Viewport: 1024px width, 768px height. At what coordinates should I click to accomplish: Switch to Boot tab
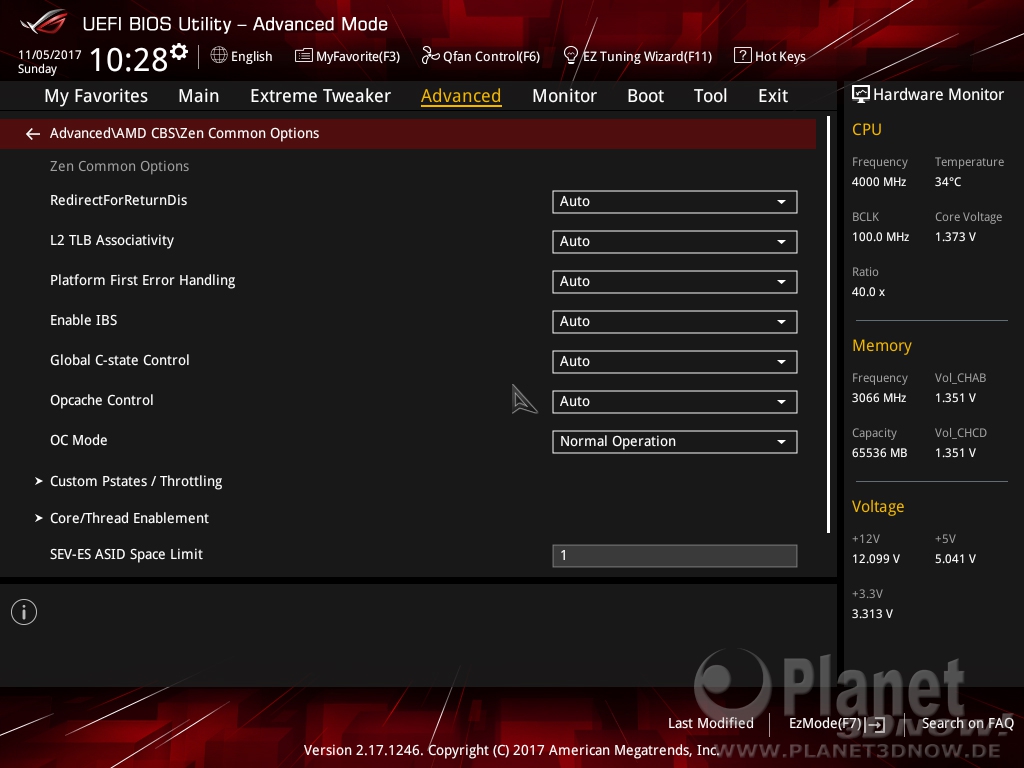[645, 96]
